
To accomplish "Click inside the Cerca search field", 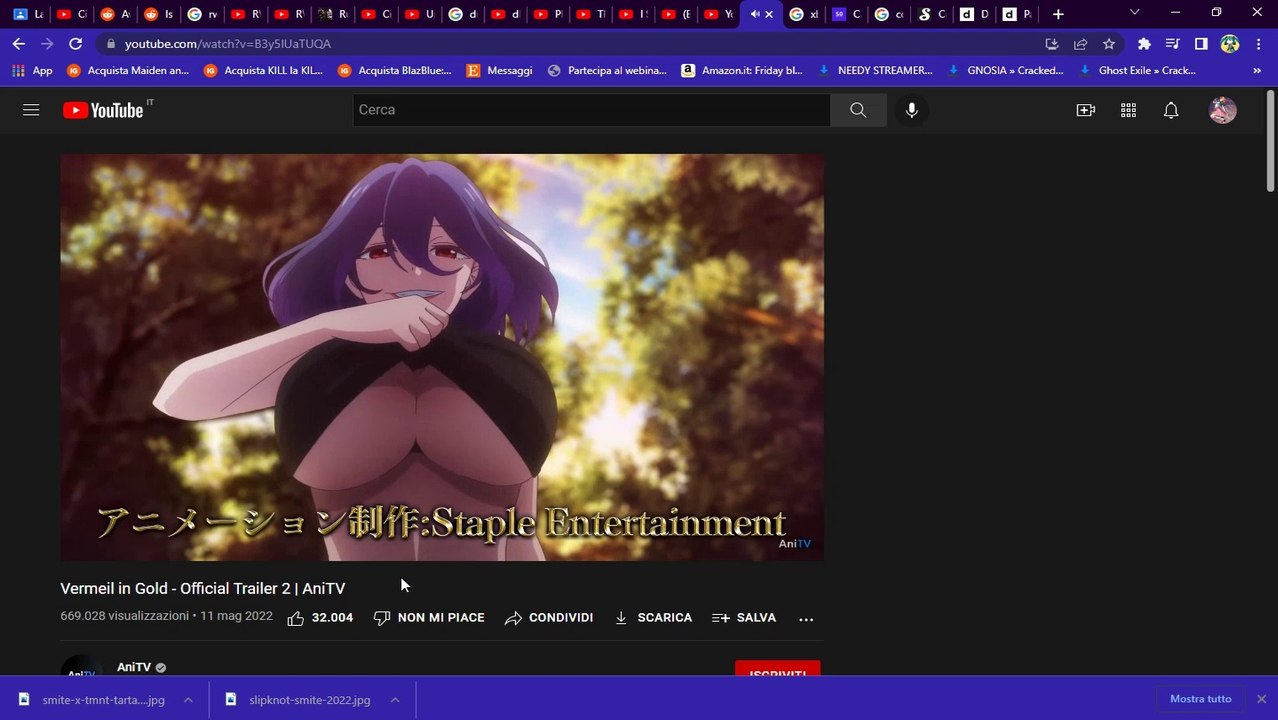I will point(591,110).
